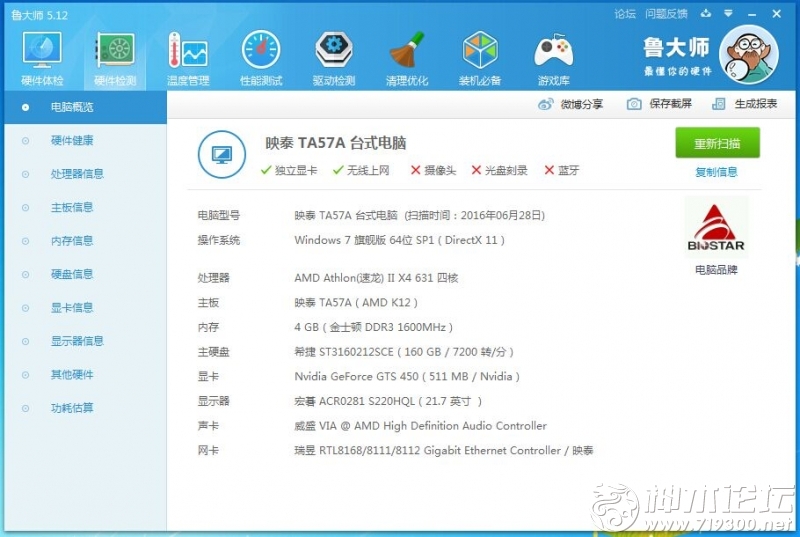The image size is (800, 537).
Task: Click the 瑞昱 RTL8168 Gigabit Ethernet value
Action: coord(443,450)
